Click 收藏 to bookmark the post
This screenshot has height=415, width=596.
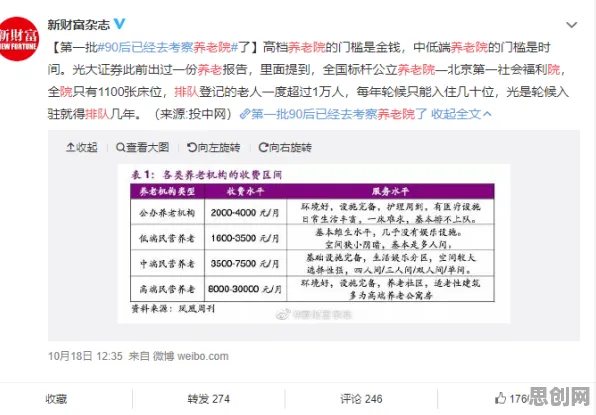pos(56,399)
